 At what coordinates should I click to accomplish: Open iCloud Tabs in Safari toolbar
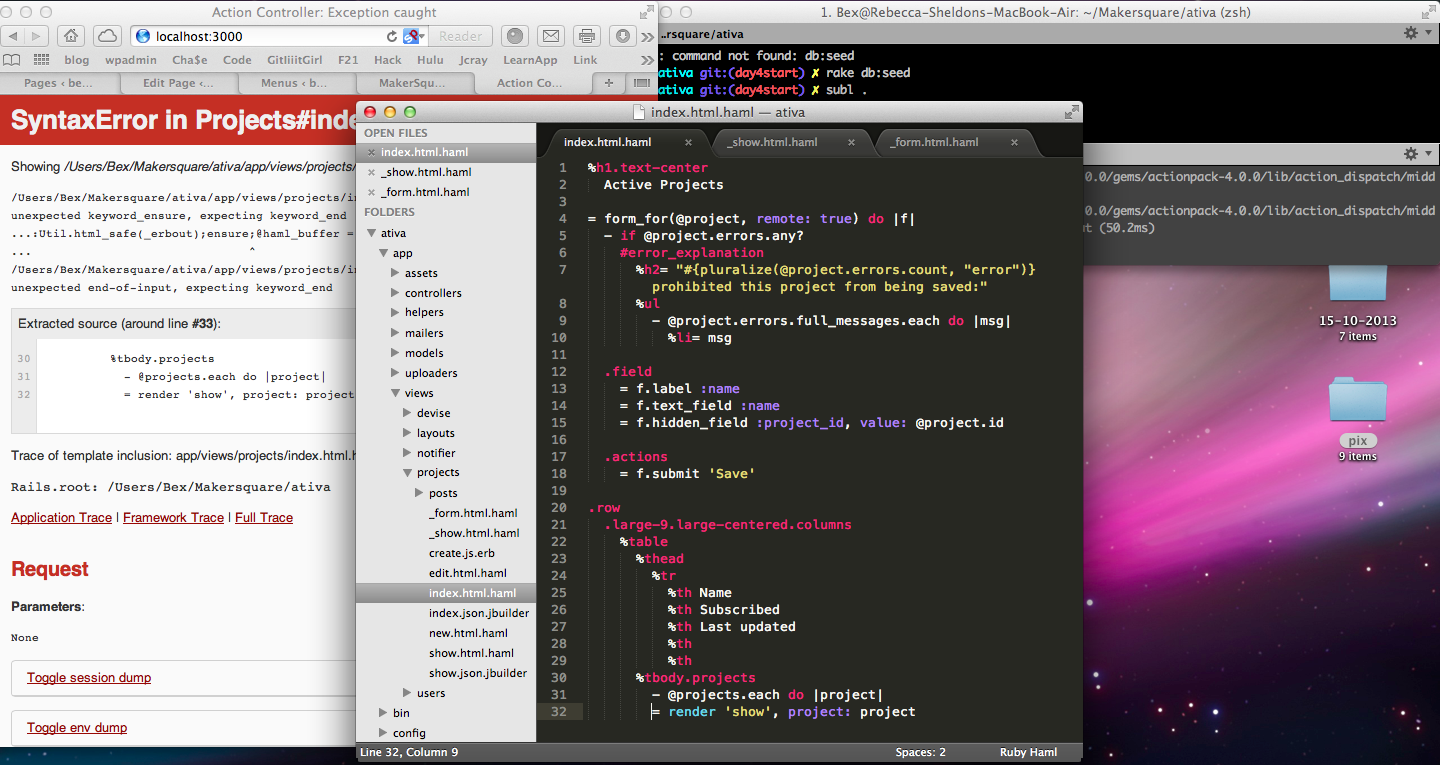tap(107, 36)
